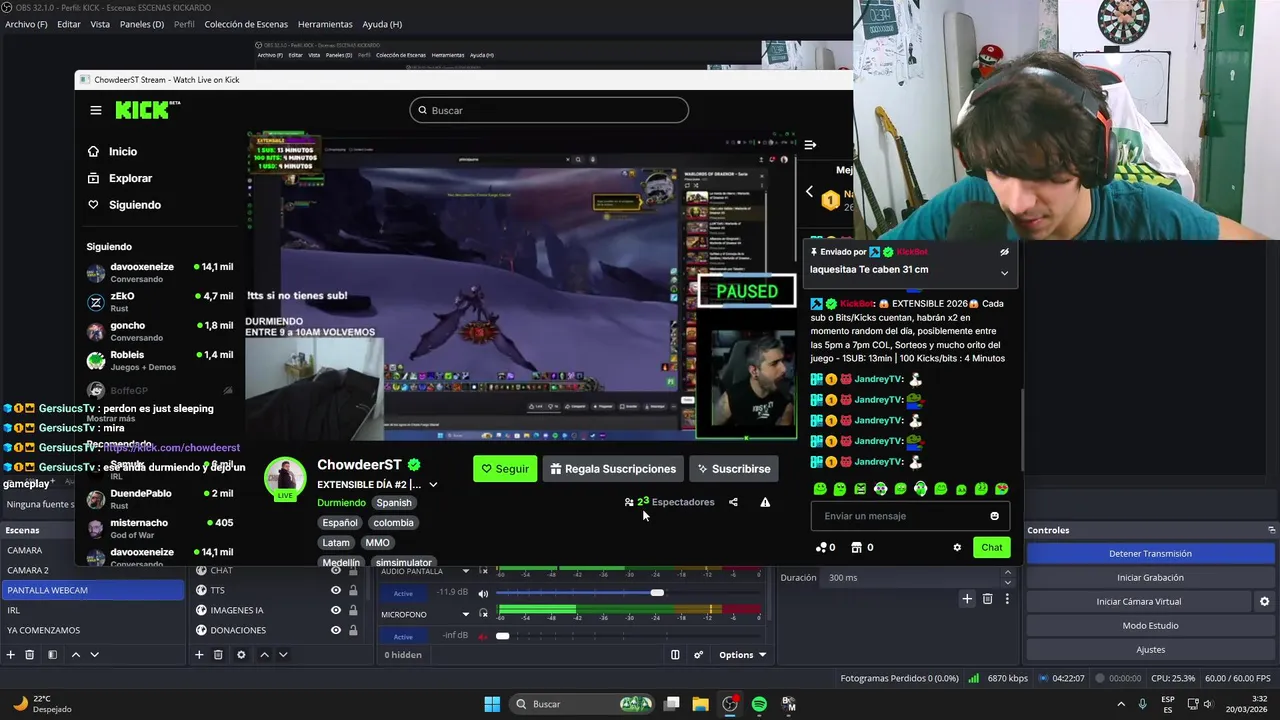Open emoji picker in chat input

[994, 516]
